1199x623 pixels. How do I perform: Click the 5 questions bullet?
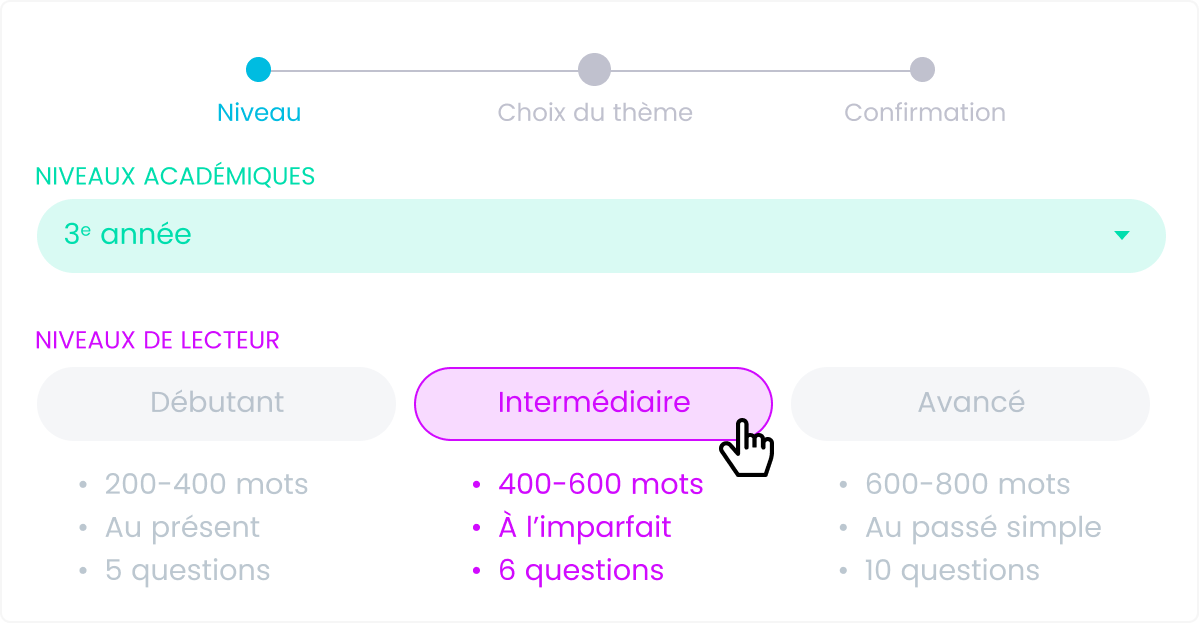(187, 571)
